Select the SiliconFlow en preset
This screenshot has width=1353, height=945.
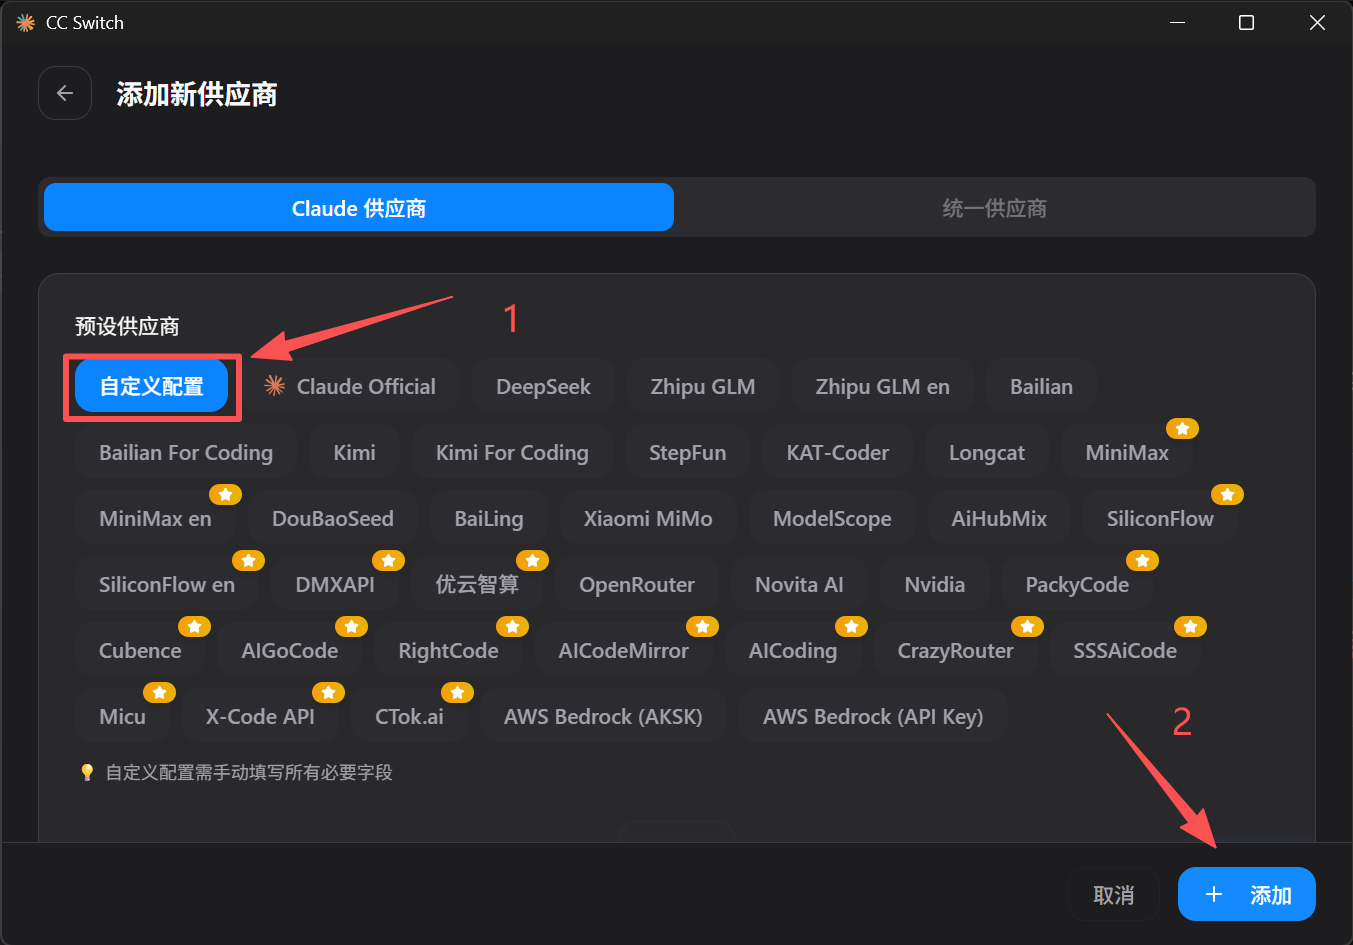(167, 584)
